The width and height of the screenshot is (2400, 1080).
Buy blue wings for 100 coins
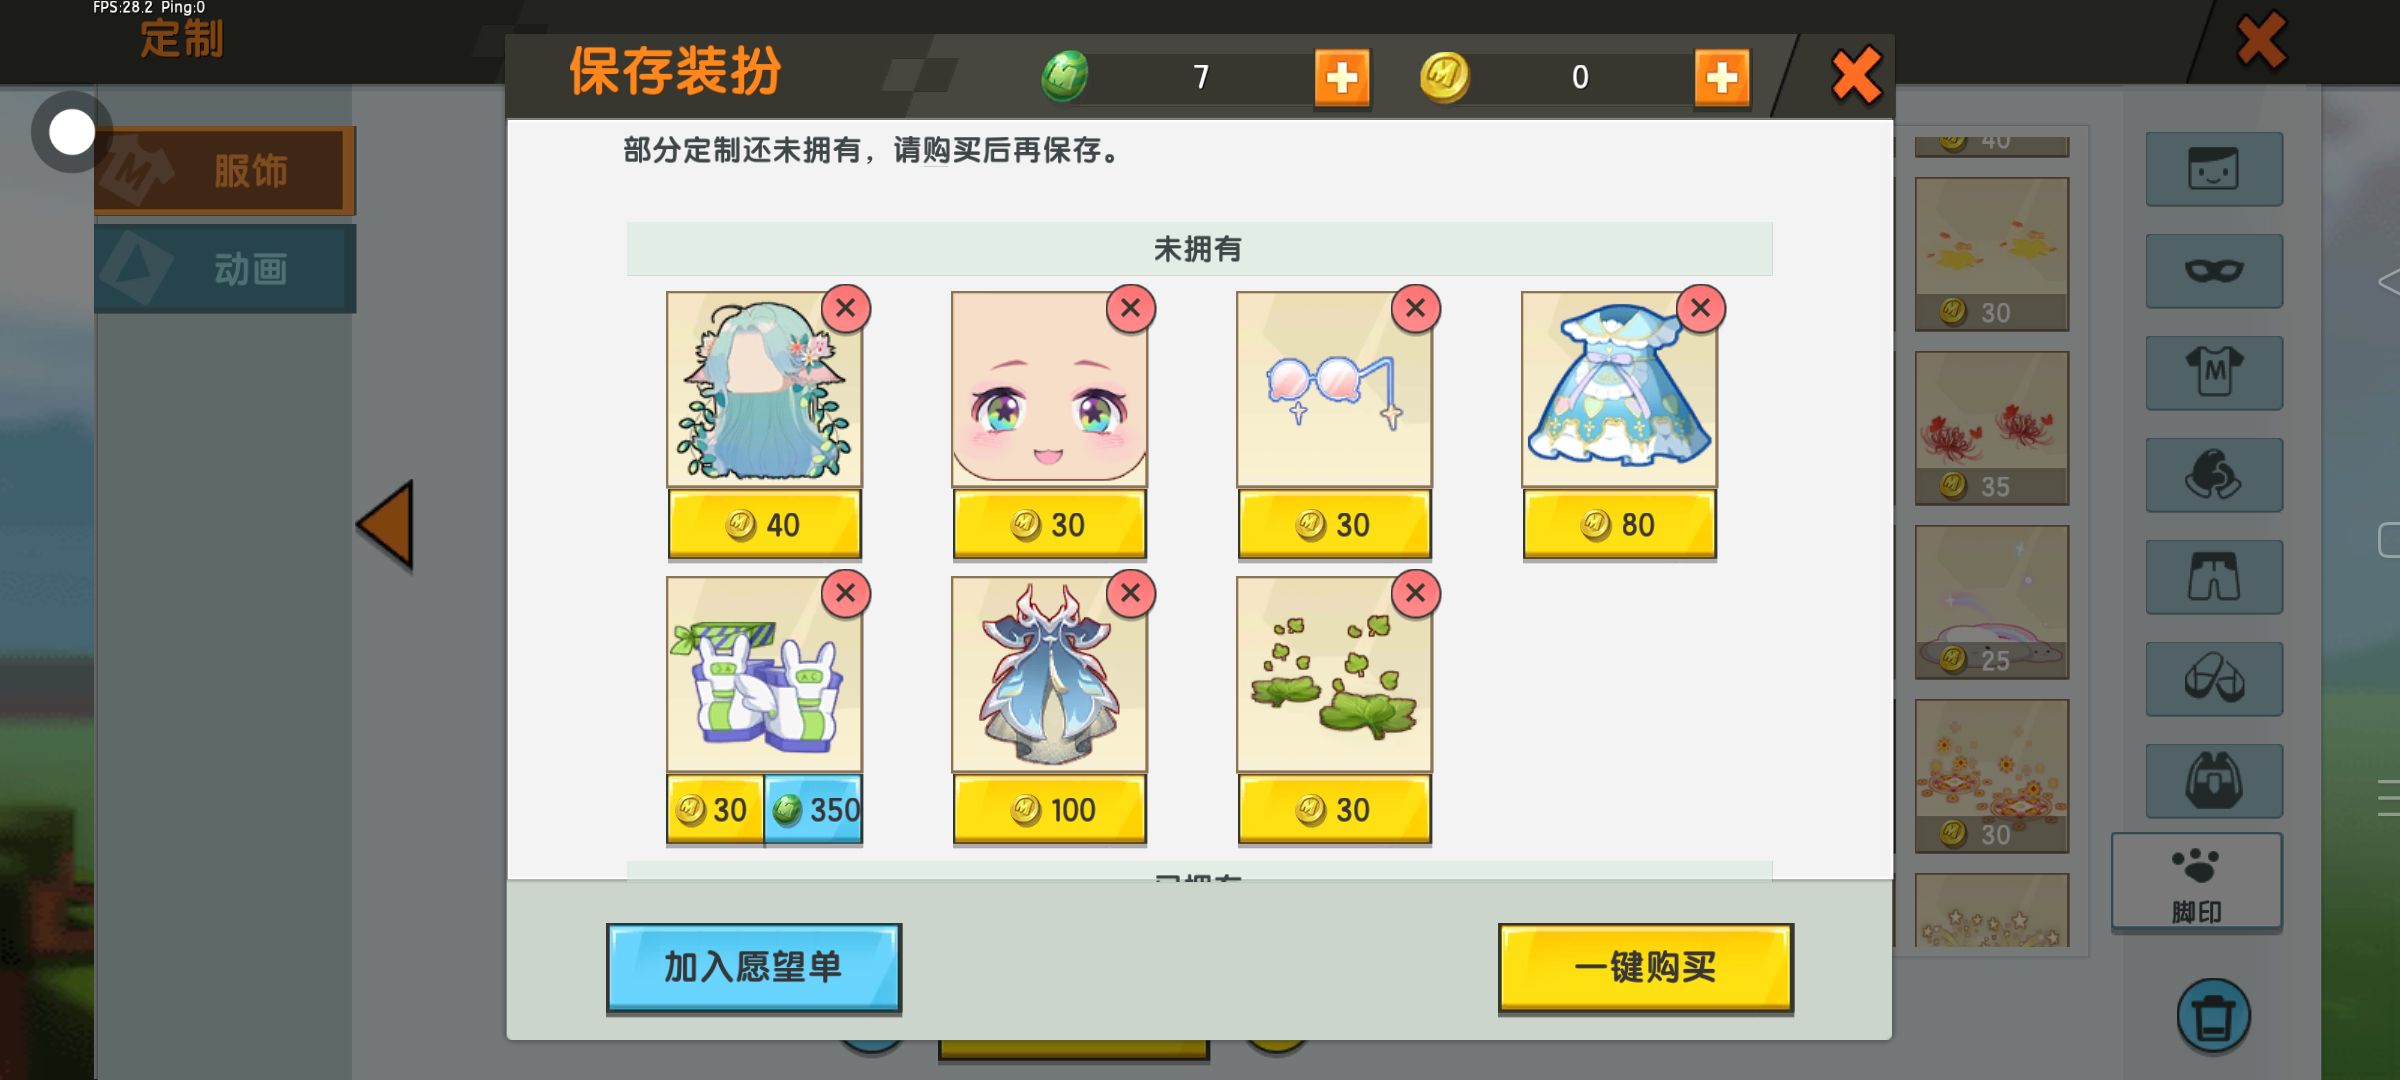(x=1049, y=809)
